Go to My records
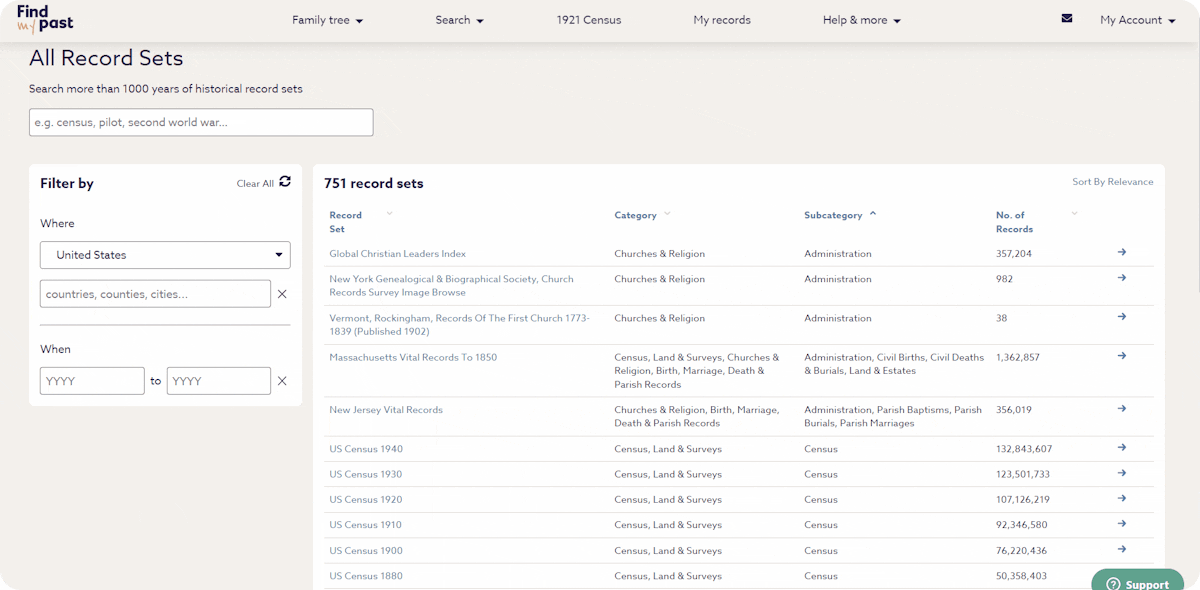1200x590 pixels. [722, 20]
